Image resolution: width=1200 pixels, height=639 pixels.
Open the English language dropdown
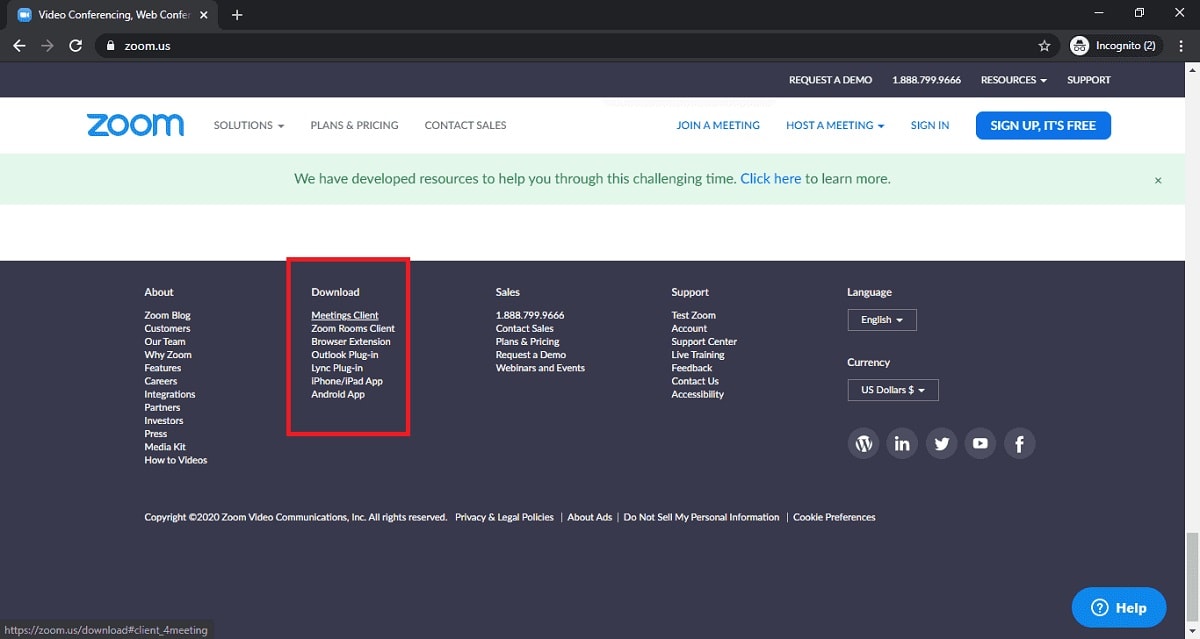click(882, 320)
